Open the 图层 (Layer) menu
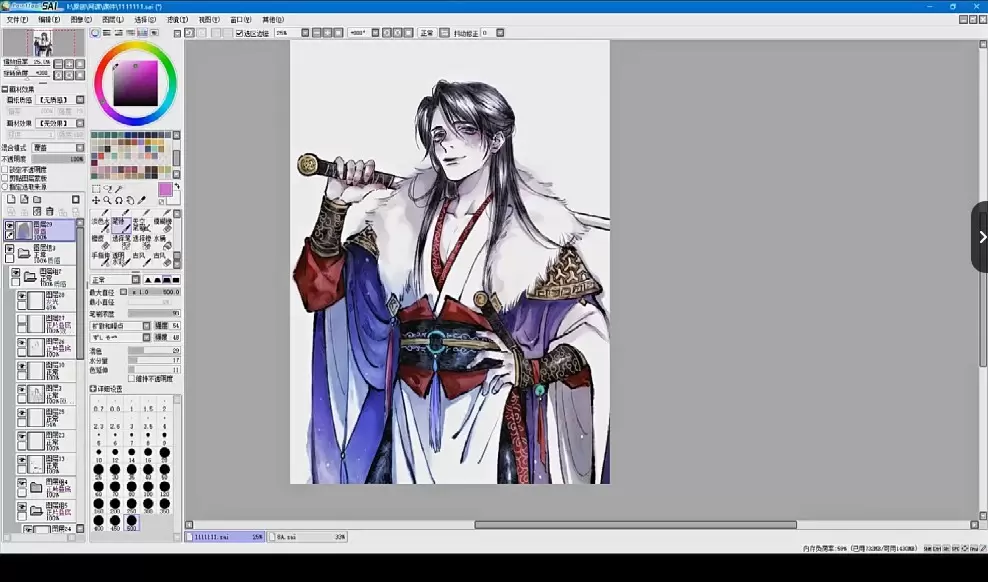 click(x=113, y=19)
